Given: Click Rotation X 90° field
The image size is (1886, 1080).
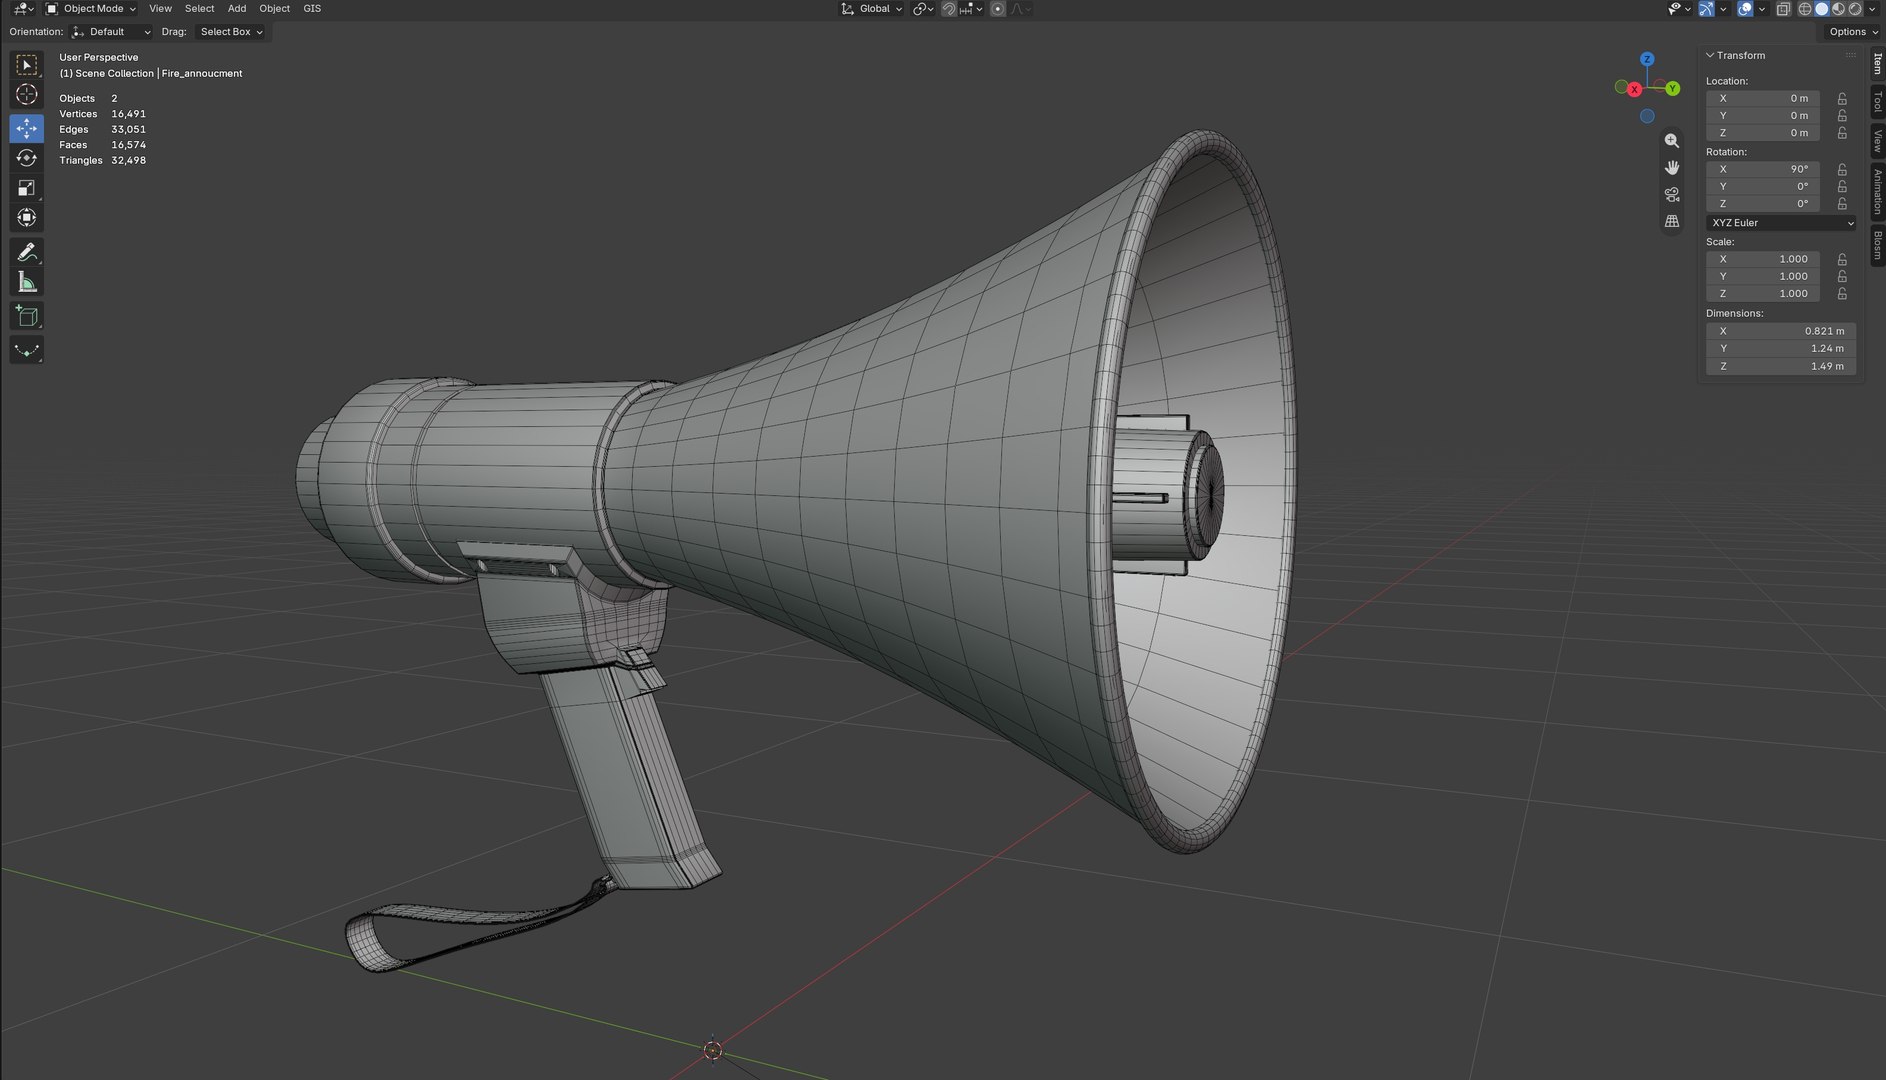Looking at the screenshot, I should point(1763,170).
